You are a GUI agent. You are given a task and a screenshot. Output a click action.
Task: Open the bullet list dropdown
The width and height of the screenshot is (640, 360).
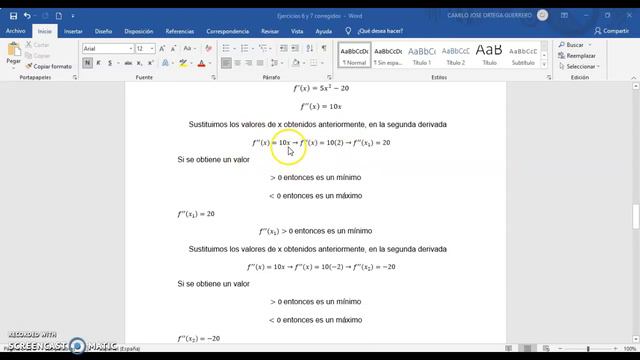234,49
